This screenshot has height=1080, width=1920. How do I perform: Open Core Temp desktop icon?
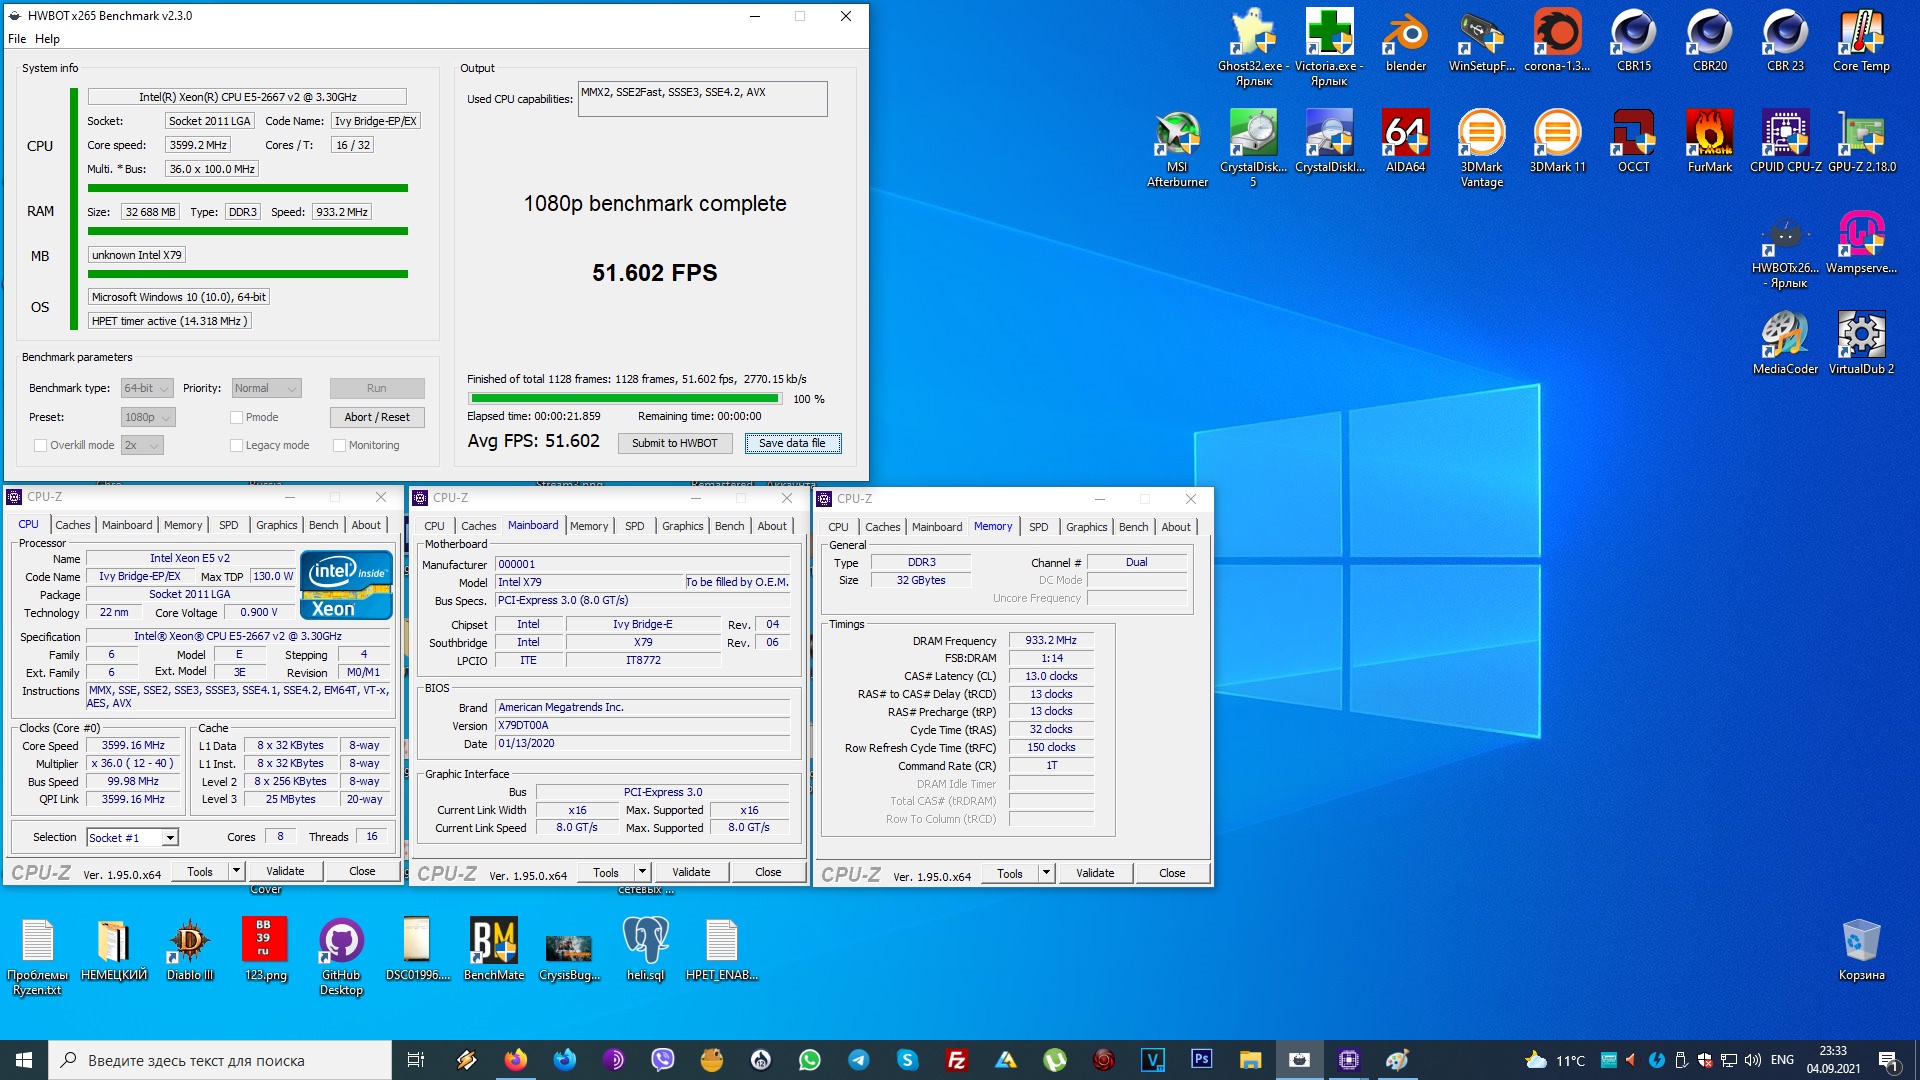coord(1861,40)
